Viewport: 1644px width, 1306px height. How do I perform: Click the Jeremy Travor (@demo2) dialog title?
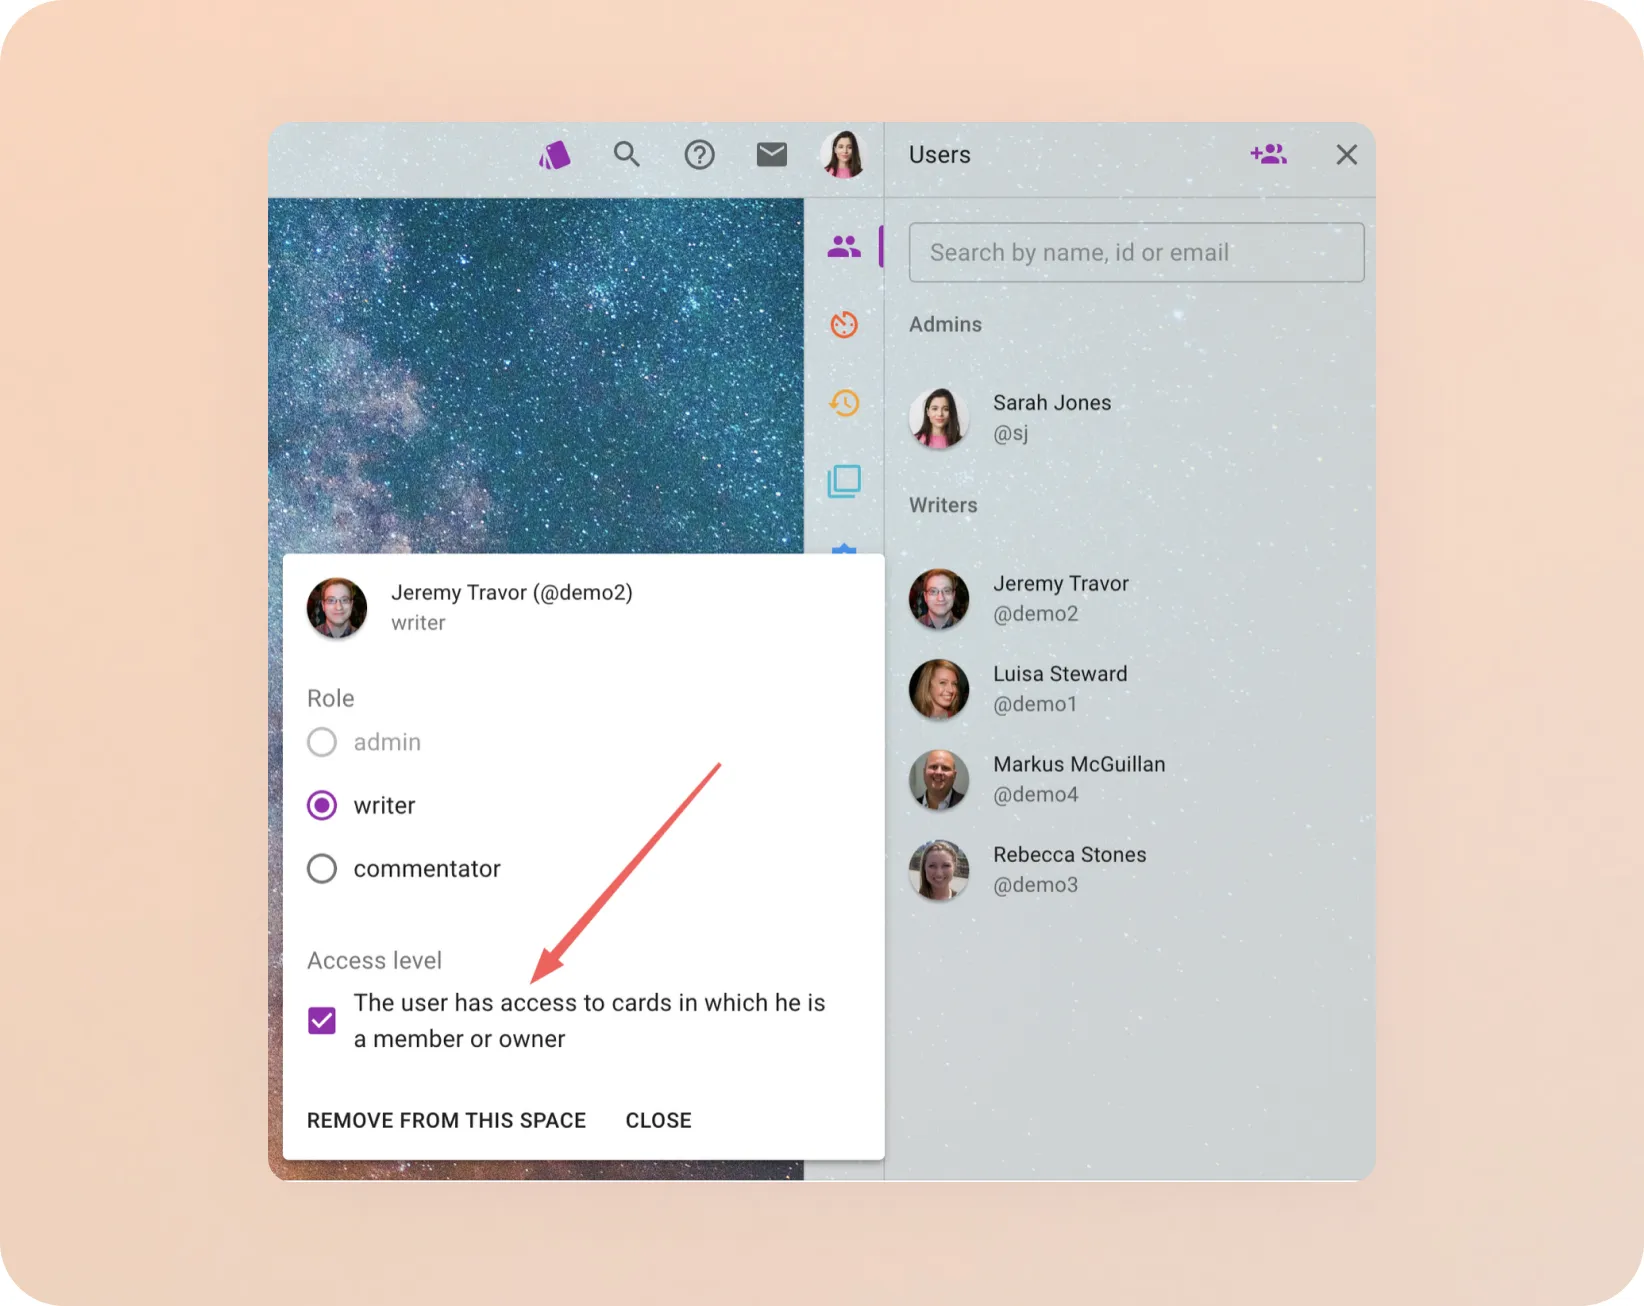pyautogui.click(x=512, y=592)
